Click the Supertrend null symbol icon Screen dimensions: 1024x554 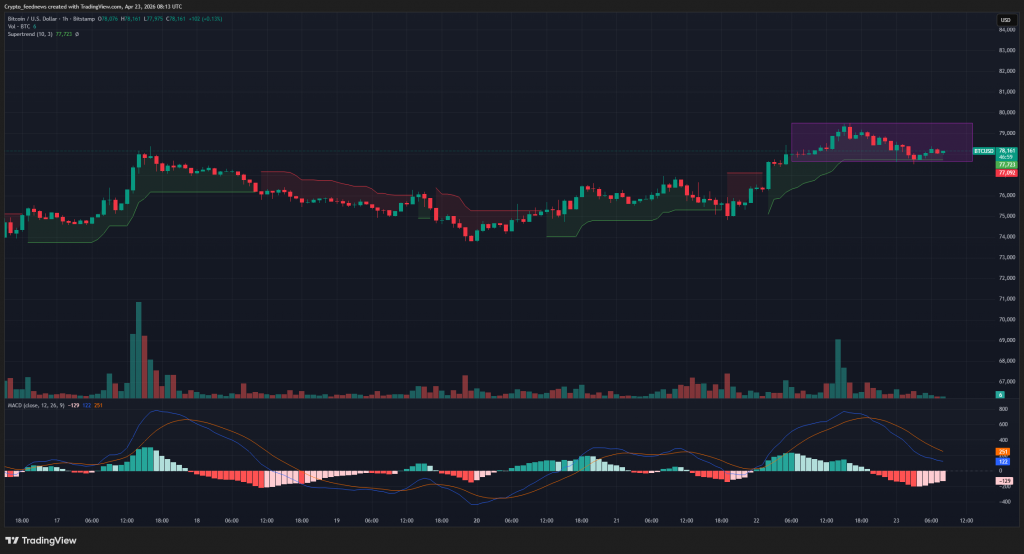77,34
